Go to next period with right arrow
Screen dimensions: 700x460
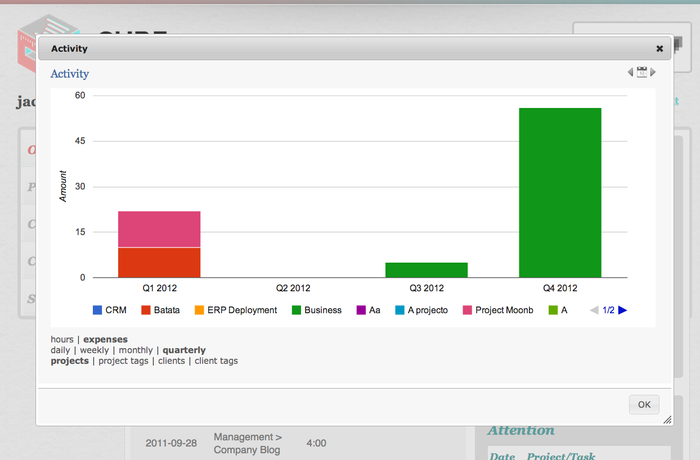[653, 73]
